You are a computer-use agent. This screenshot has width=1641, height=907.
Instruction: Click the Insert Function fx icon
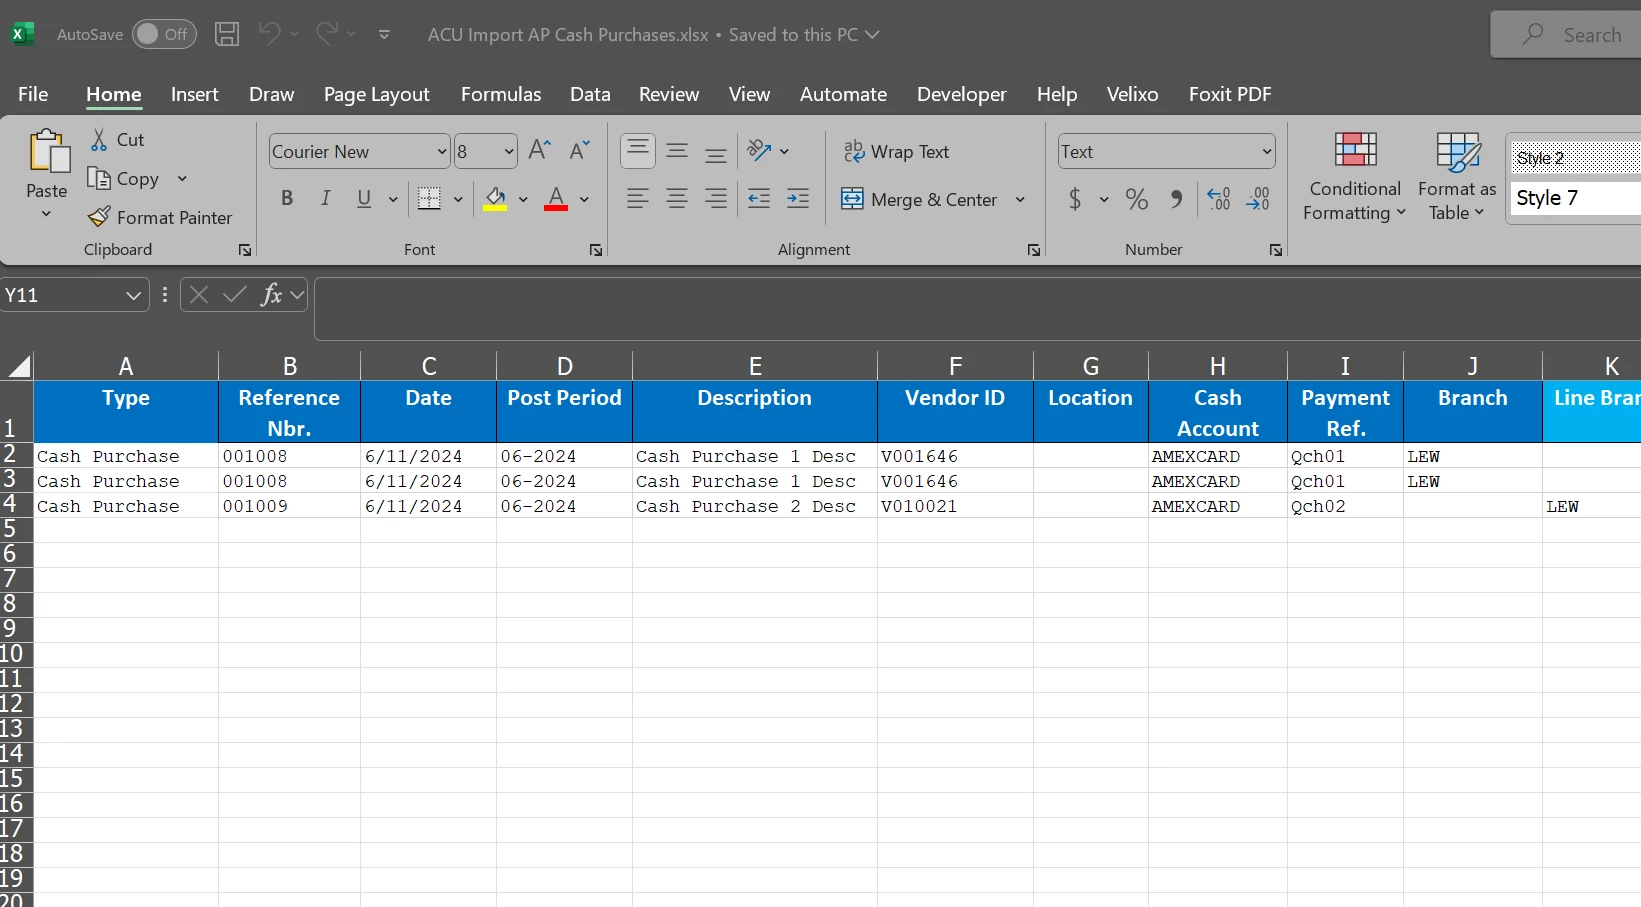click(x=271, y=294)
